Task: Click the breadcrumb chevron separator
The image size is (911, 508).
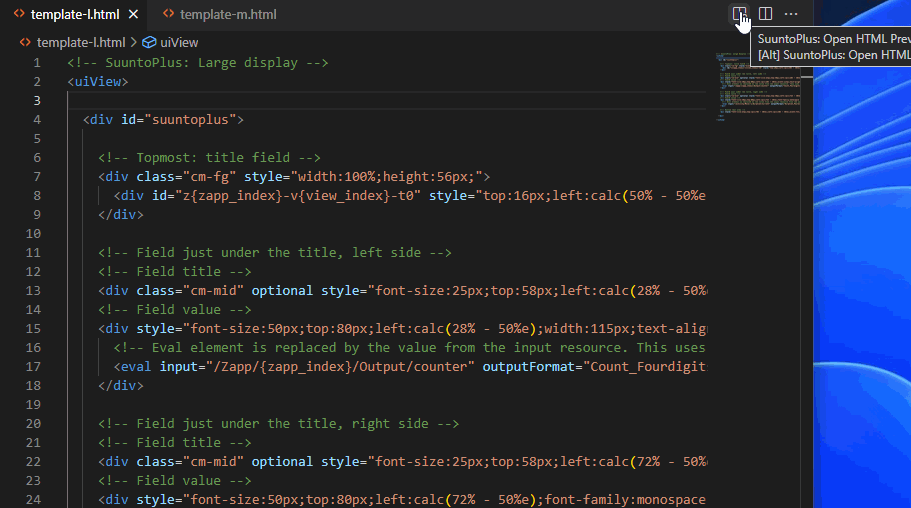Action: coord(134,42)
